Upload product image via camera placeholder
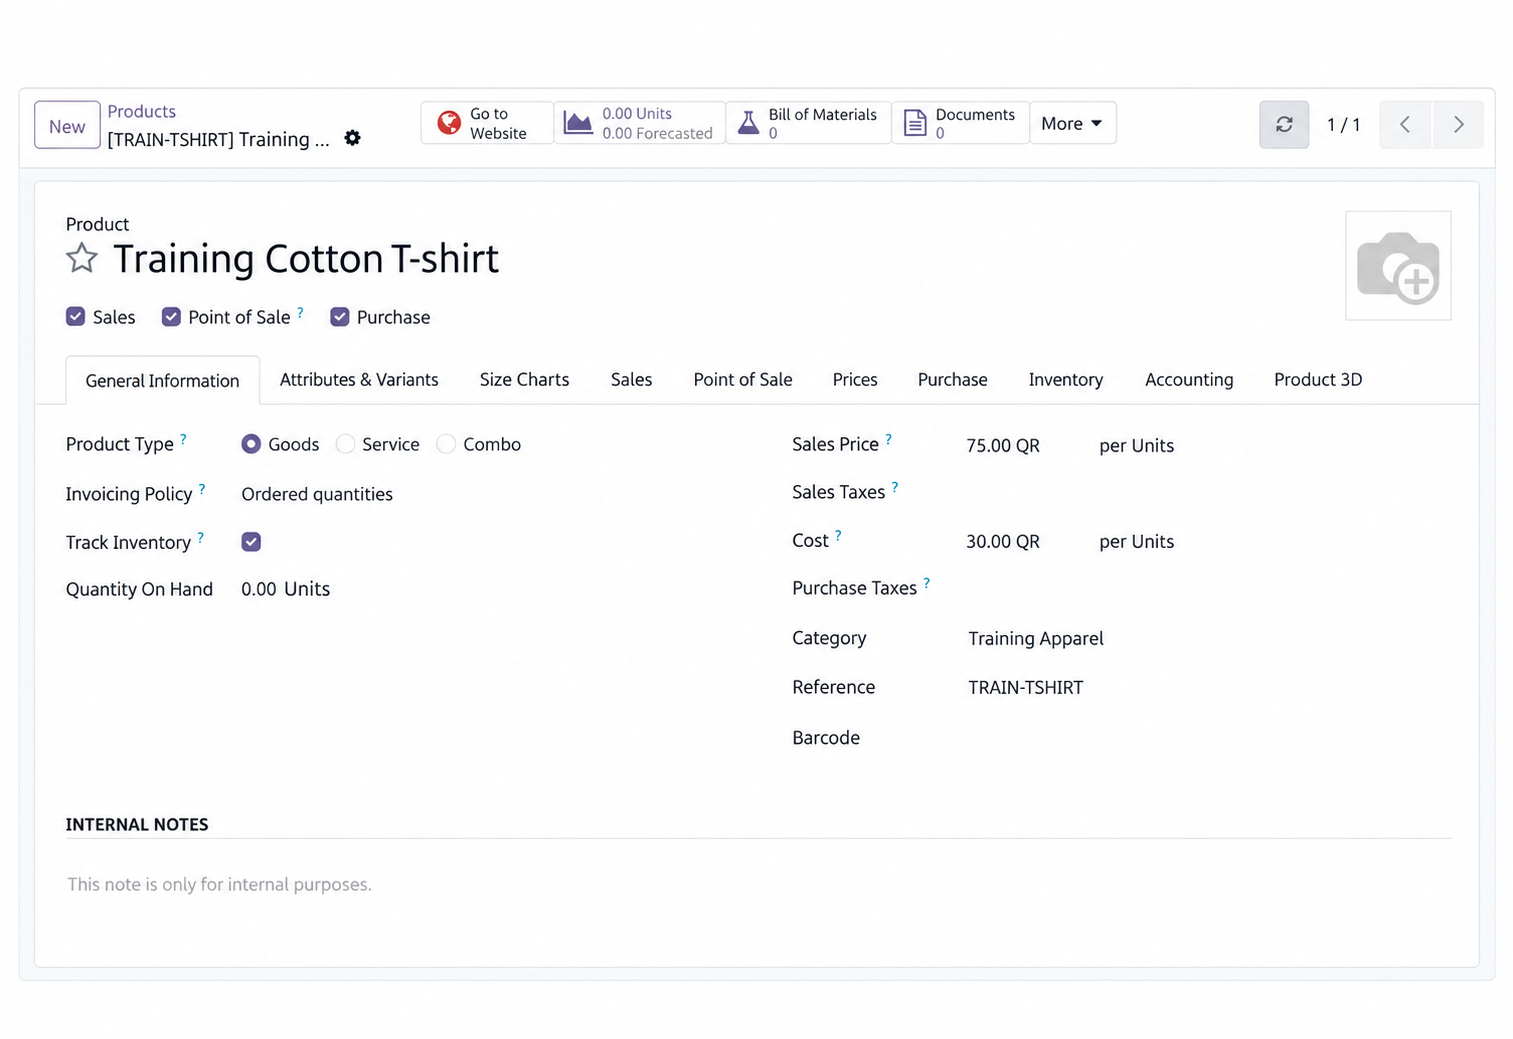The height and width of the screenshot is (1039, 1513). tap(1398, 266)
